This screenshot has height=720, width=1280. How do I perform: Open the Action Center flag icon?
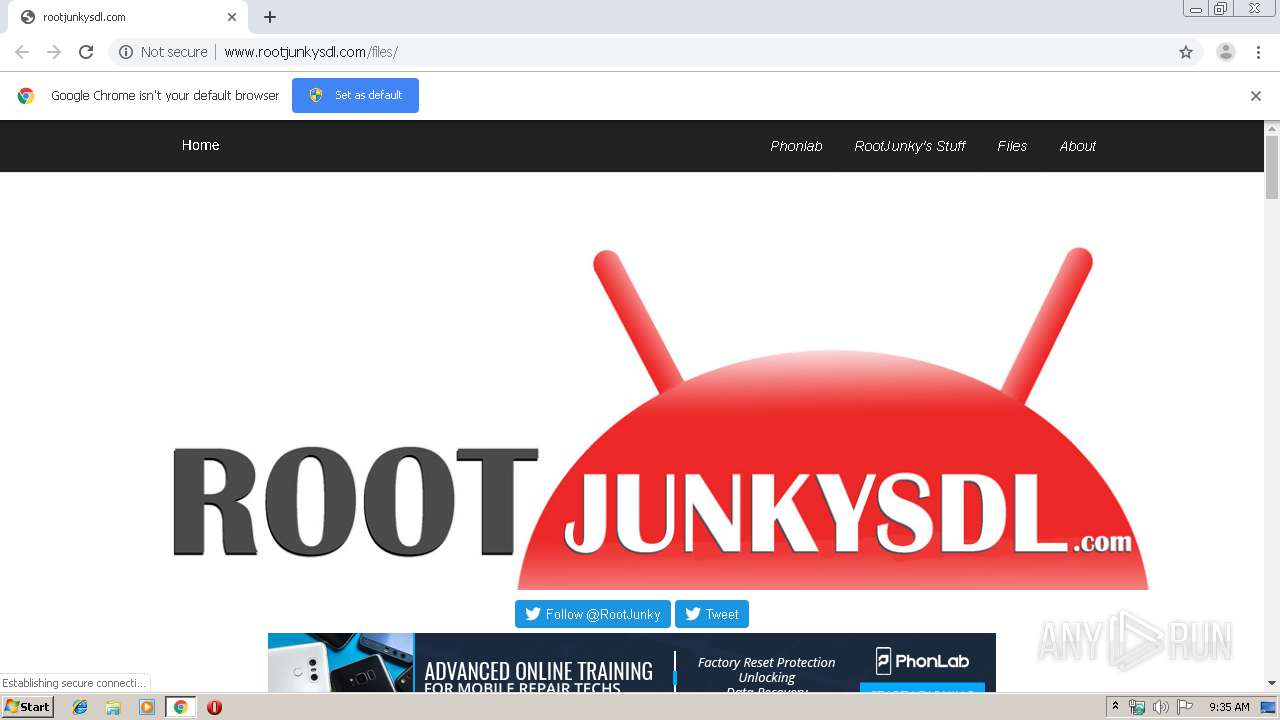pyautogui.click(x=1185, y=707)
